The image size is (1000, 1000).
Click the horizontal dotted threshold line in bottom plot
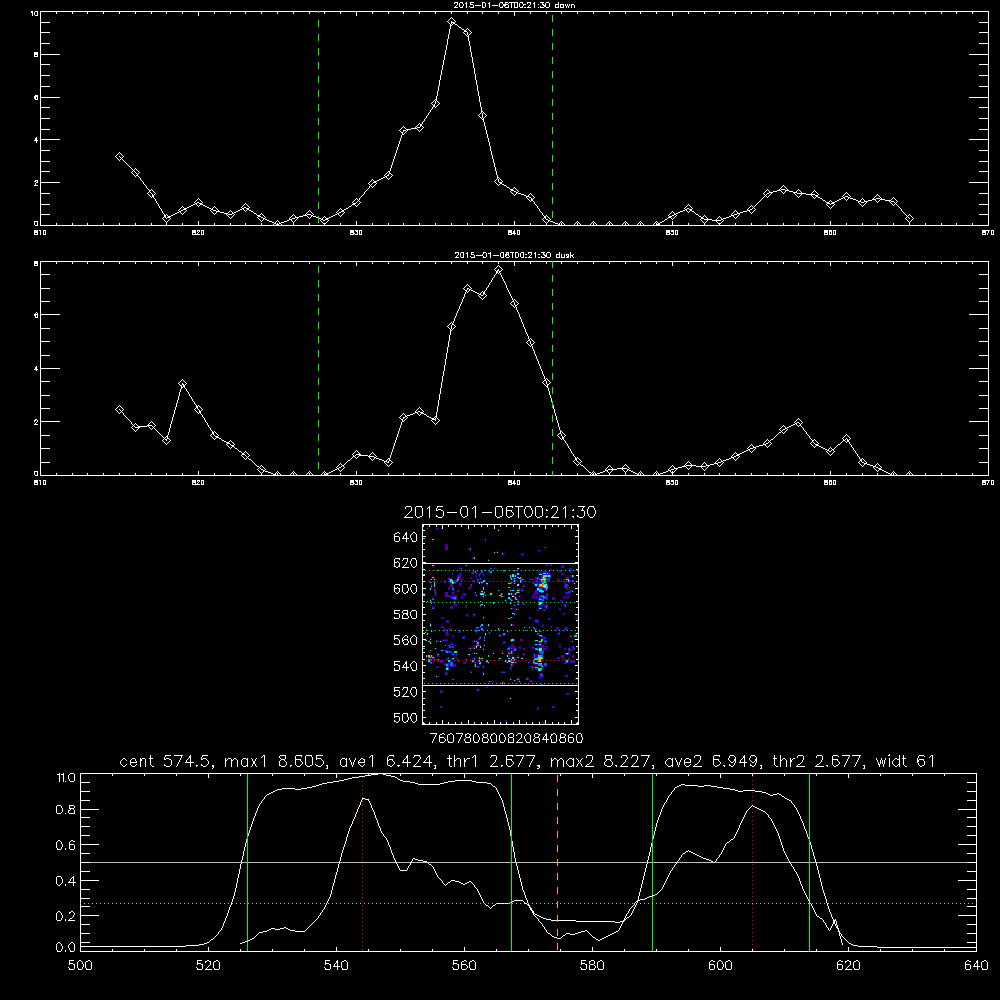tap(528, 904)
